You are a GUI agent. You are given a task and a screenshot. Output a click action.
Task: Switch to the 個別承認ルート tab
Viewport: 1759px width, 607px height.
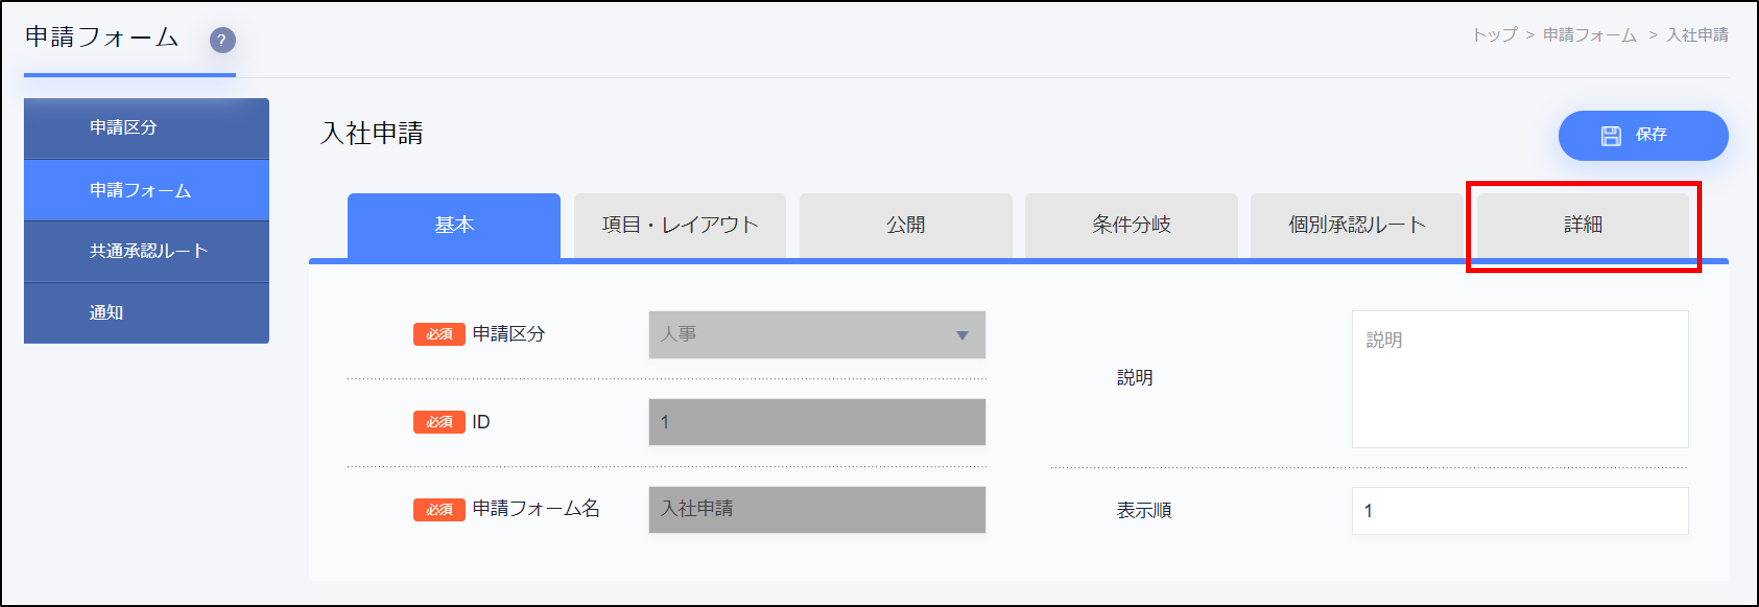[x=1357, y=226]
